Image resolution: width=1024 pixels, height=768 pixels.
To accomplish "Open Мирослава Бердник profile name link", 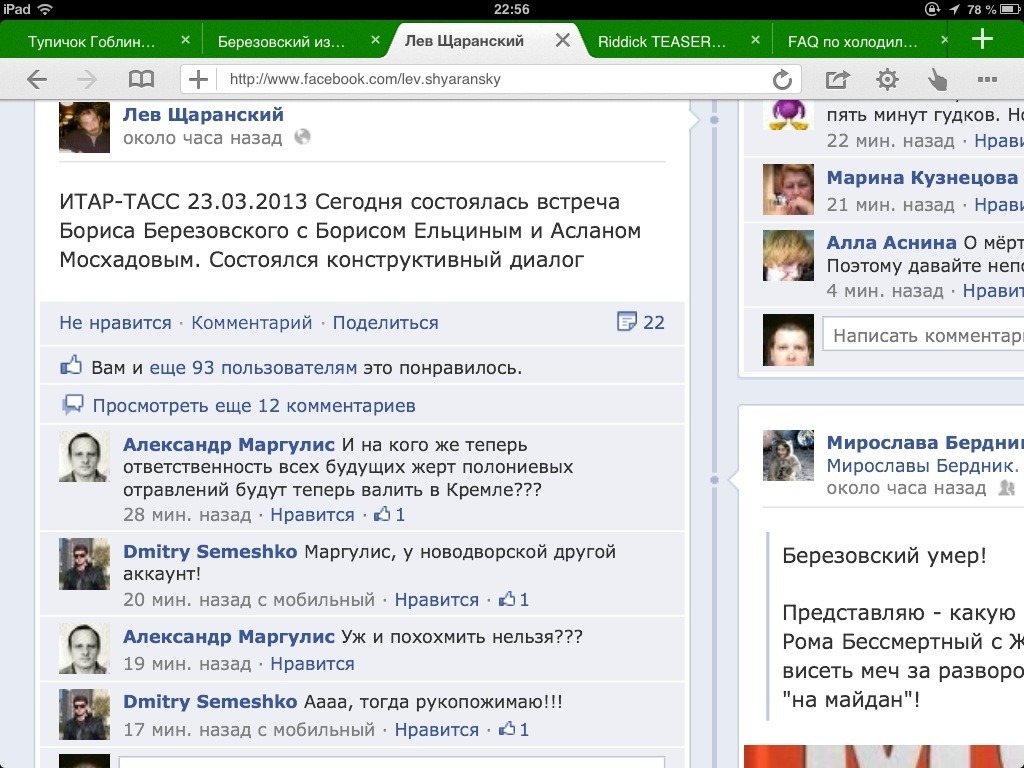I will click(925, 443).
